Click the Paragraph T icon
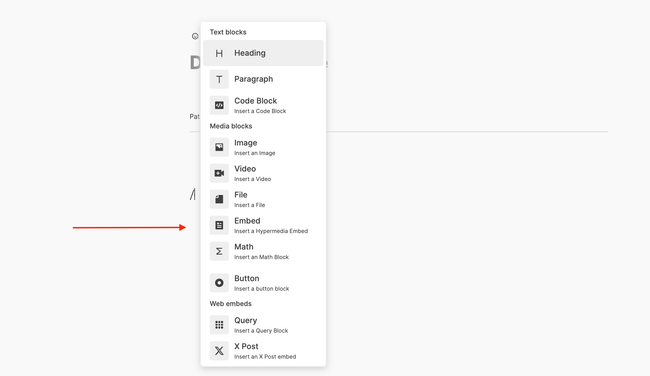 pyautogui.click(x=219, y=79)
